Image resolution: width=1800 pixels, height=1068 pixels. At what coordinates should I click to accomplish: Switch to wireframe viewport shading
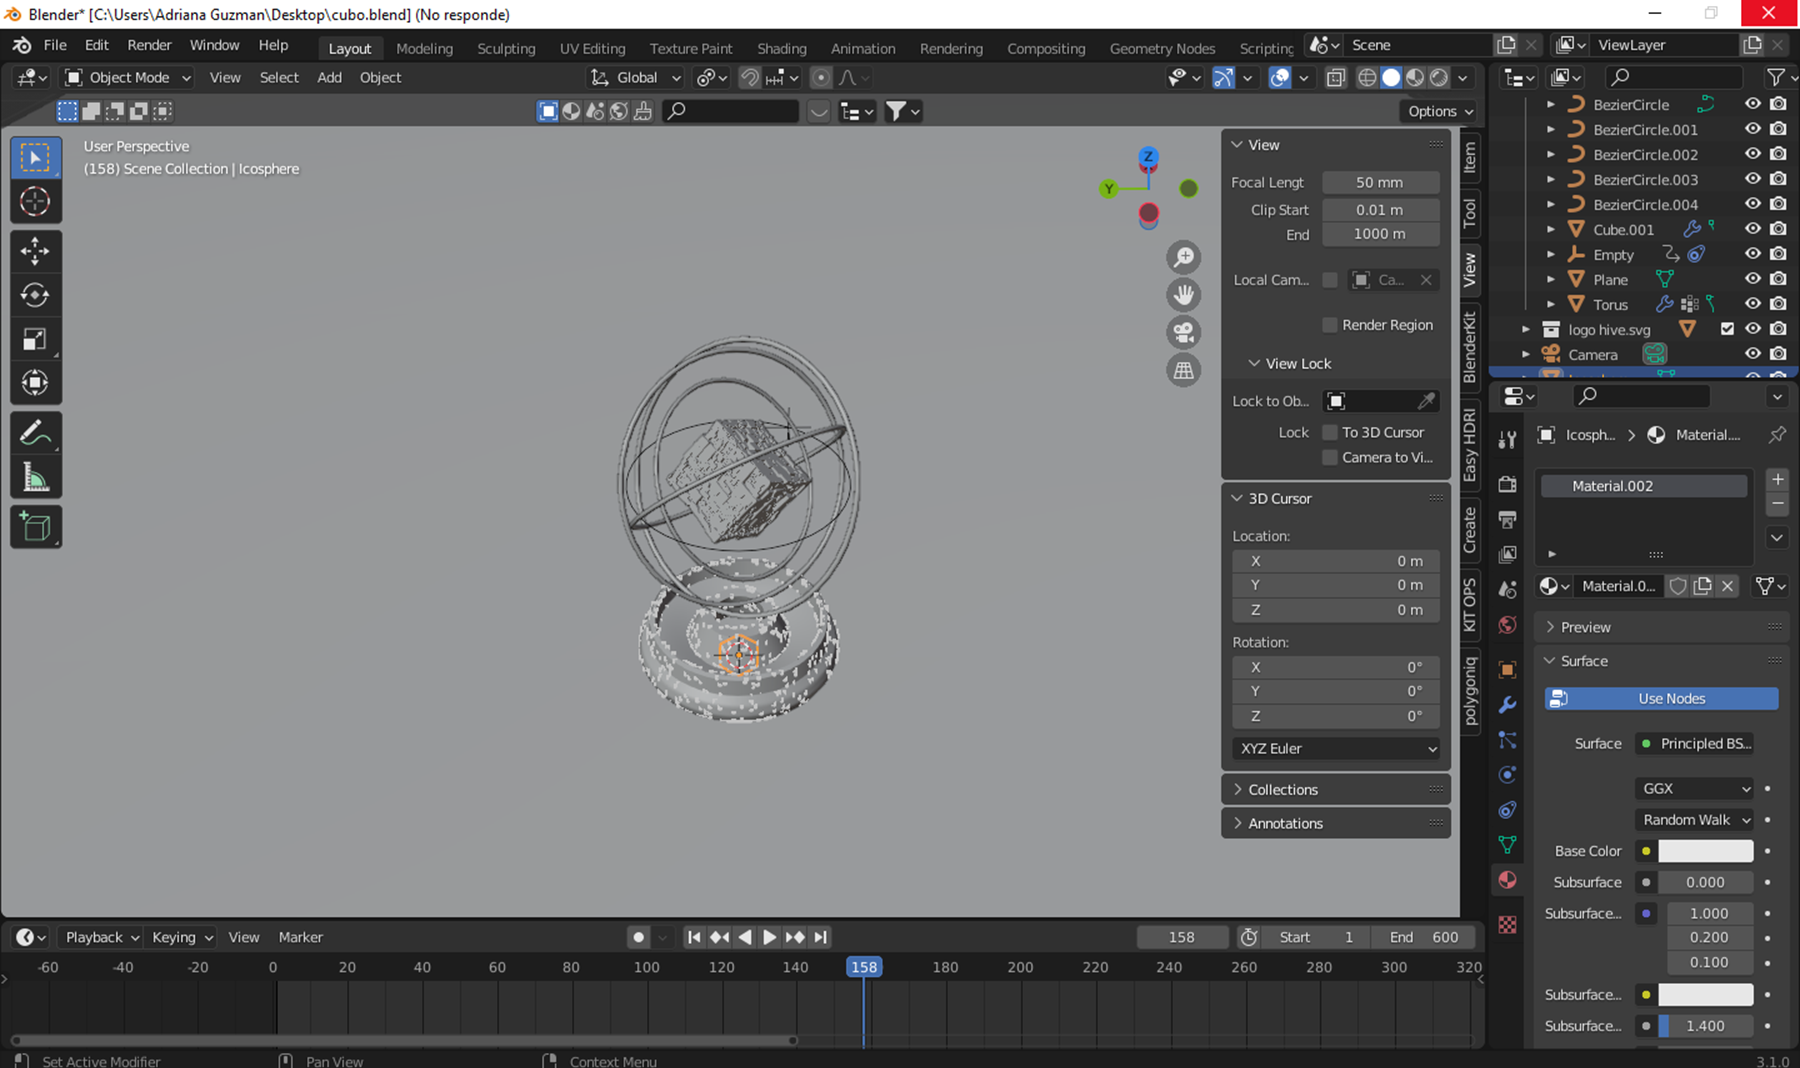1367,77
